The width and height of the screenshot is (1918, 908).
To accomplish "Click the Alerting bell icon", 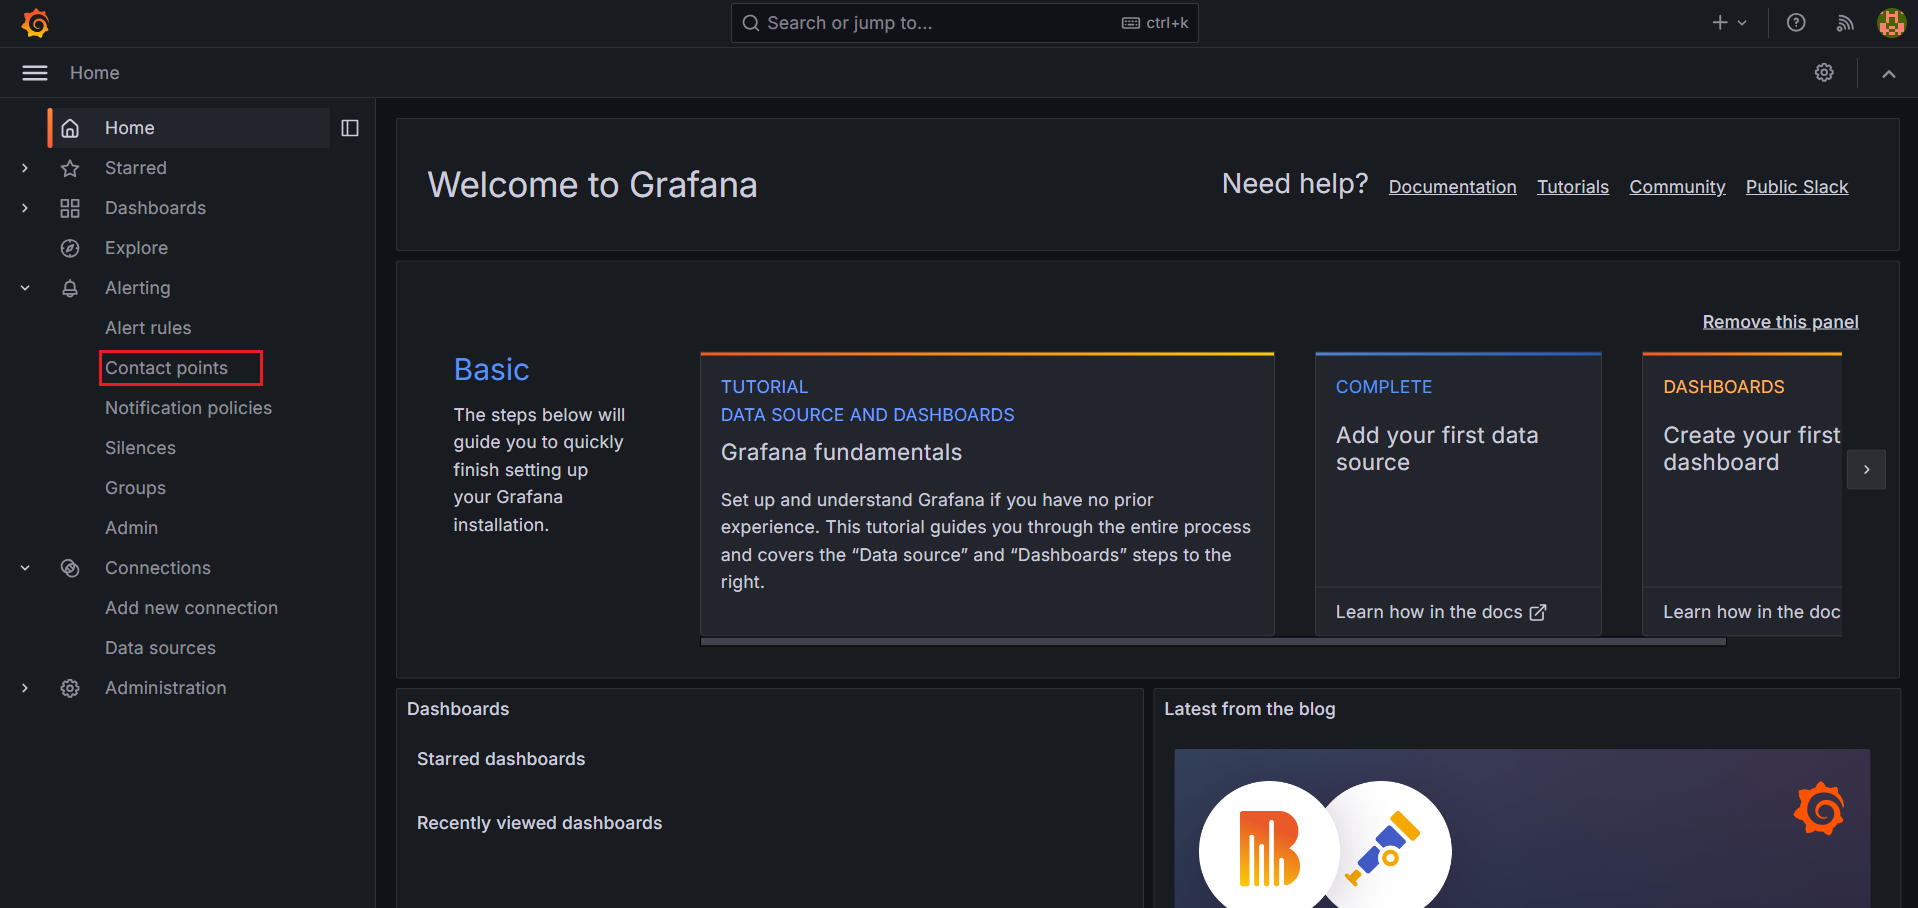I will (70, 287).
